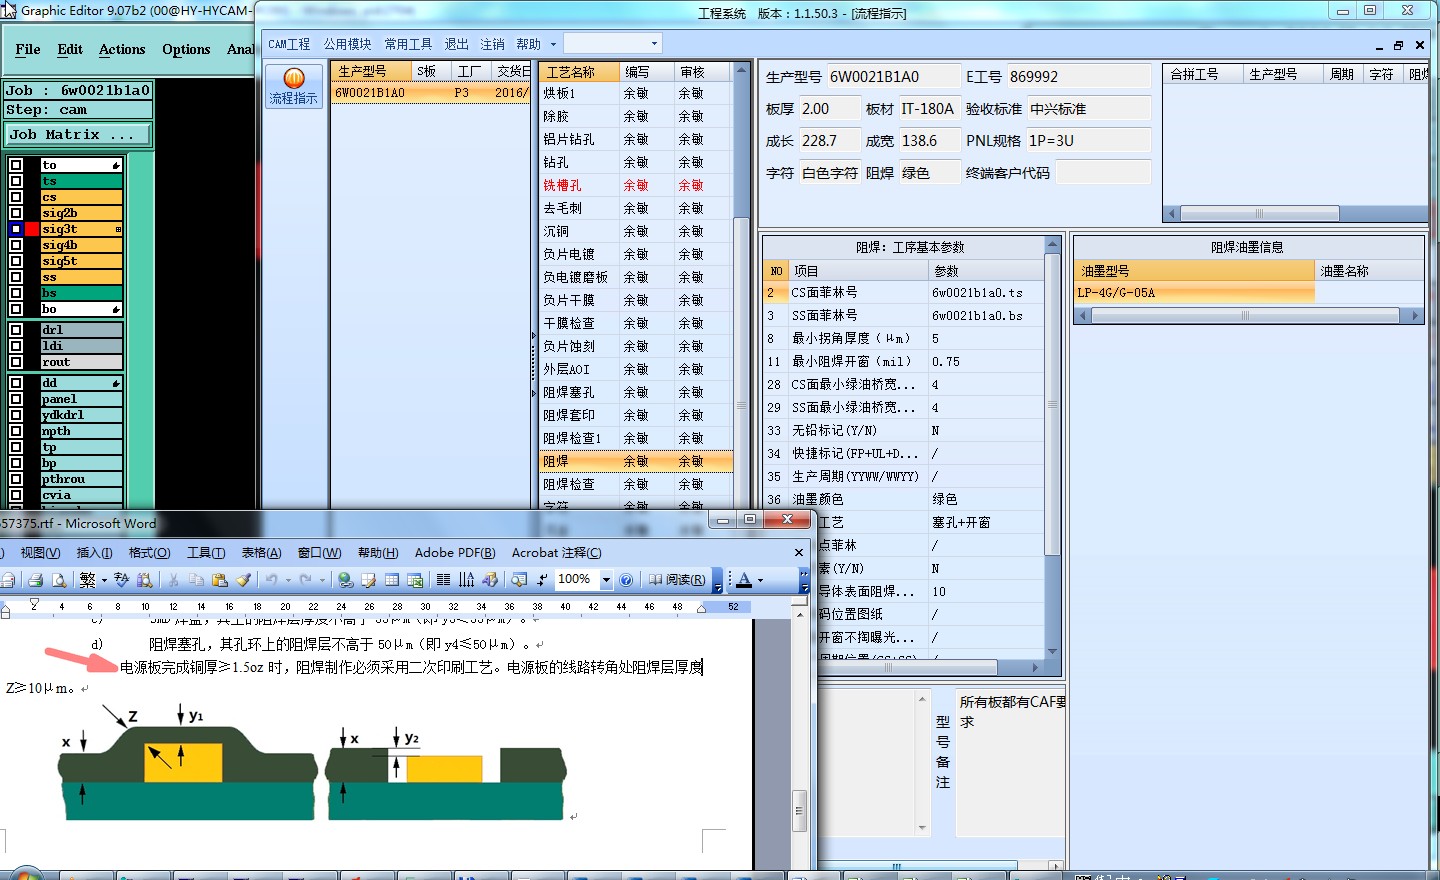Click Word's spelling check icon
Screen dimensions: 1440x880
pyautogui.click(x=121, y=580)
